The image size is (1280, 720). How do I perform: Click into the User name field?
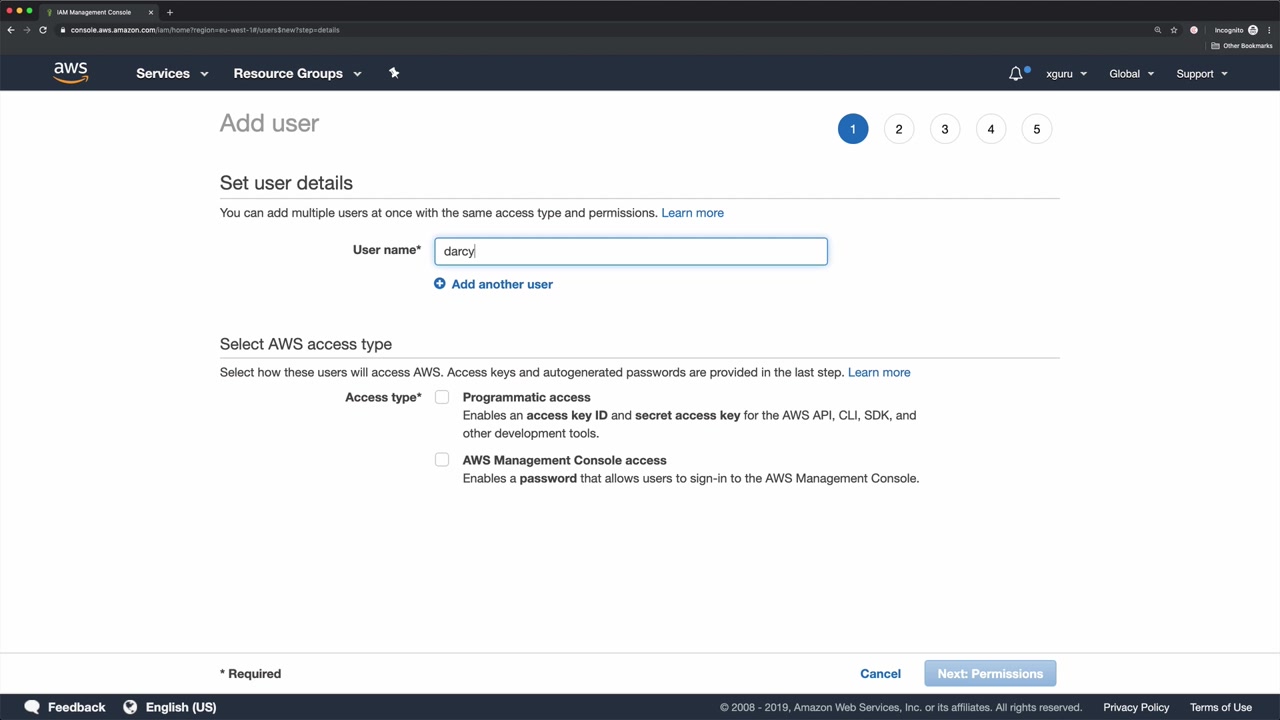pyautogui.click(x=631, y=251)
